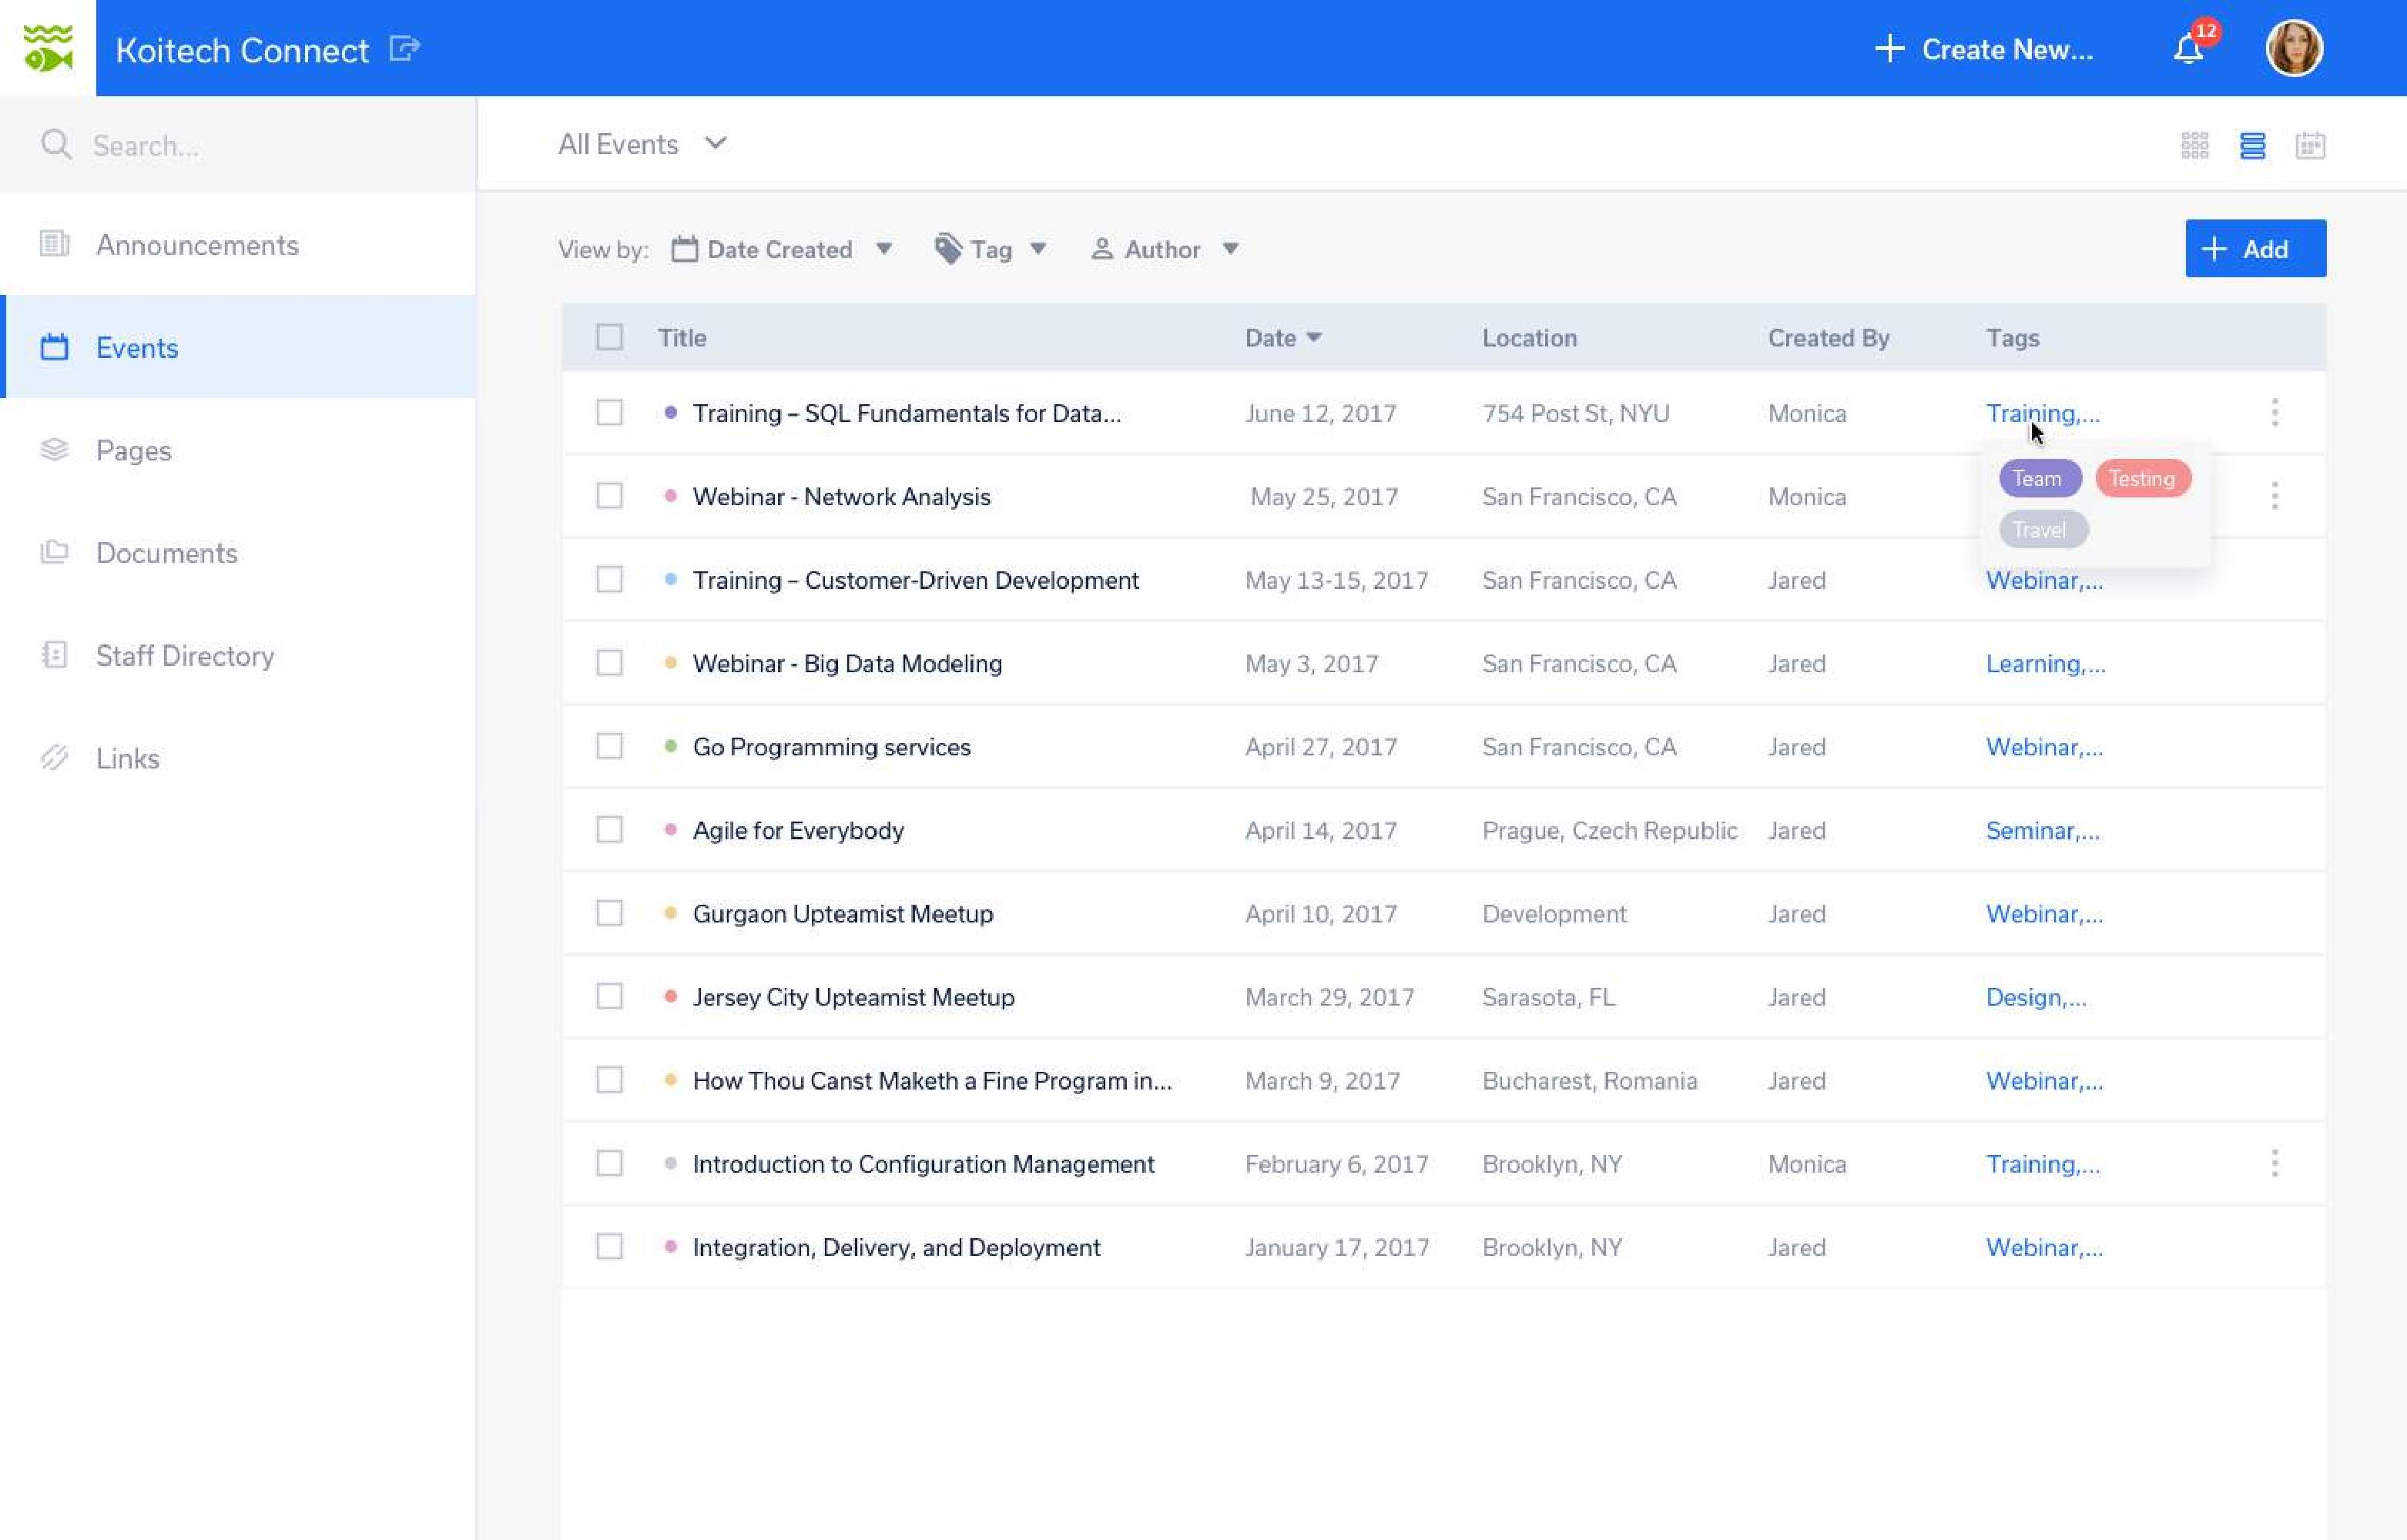Click the red Testing tag pill

point(2142,478)
